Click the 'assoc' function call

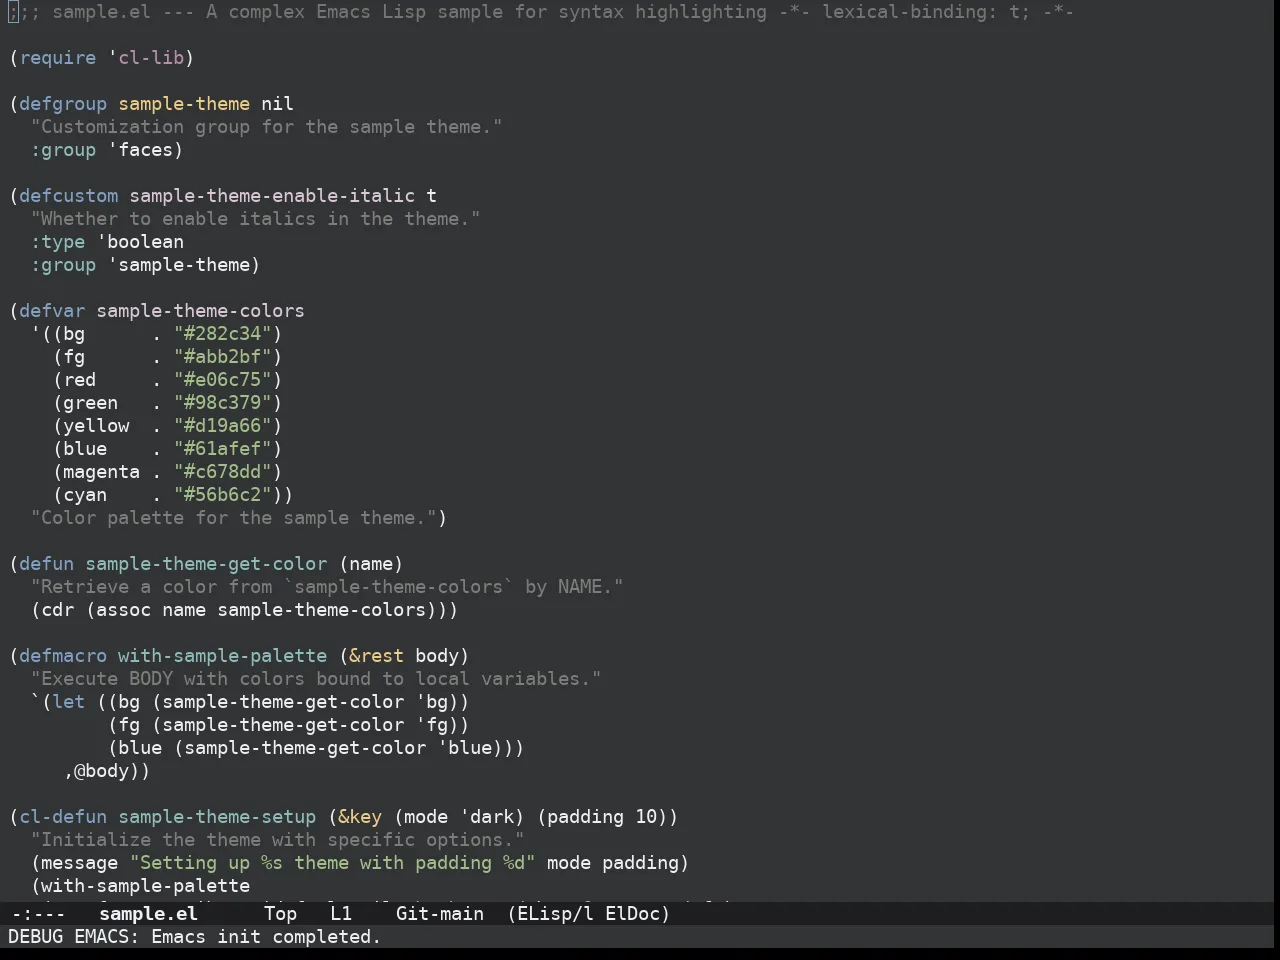coord(124,610)
